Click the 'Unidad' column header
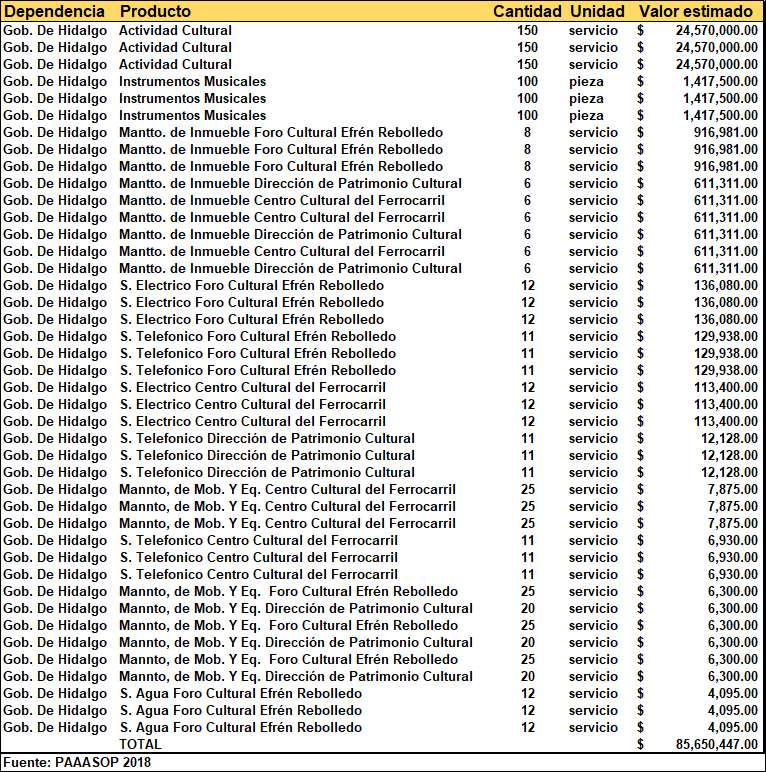The height and width of the screenshot is (772, 766). 597,11
